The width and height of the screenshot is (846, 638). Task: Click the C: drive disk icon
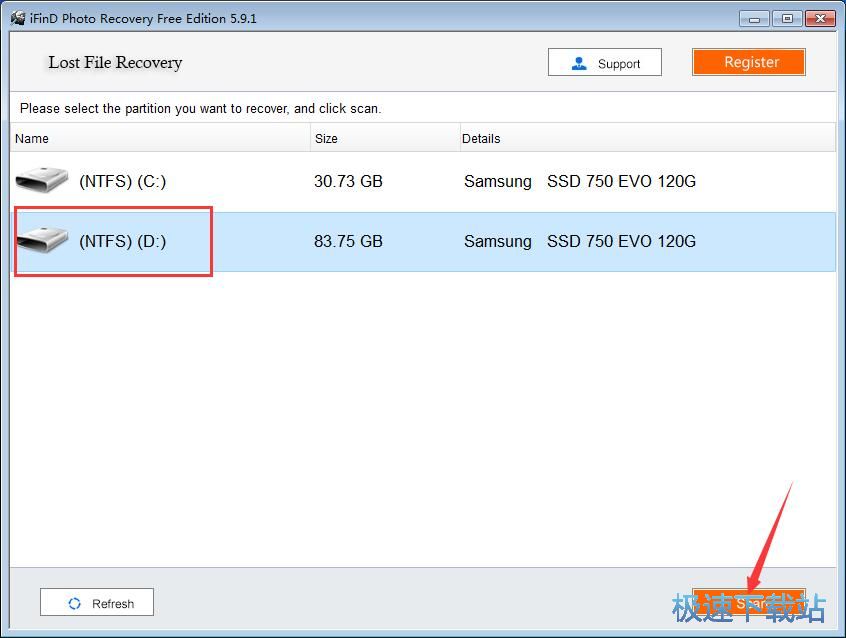tap(42, 181)
